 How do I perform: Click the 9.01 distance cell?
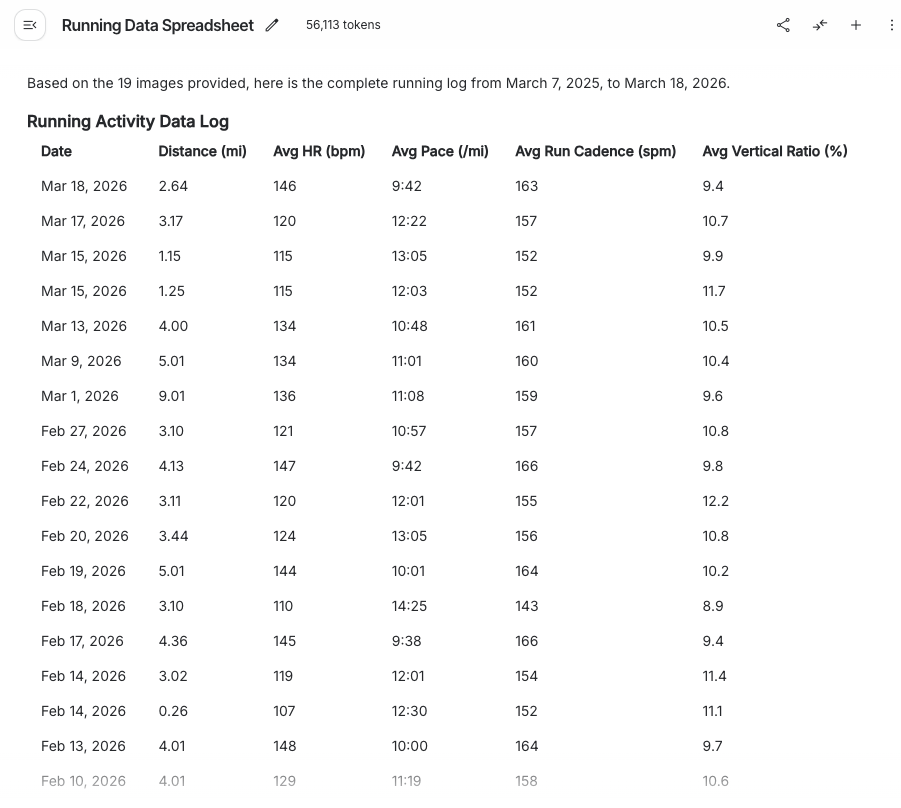point(173,396)
